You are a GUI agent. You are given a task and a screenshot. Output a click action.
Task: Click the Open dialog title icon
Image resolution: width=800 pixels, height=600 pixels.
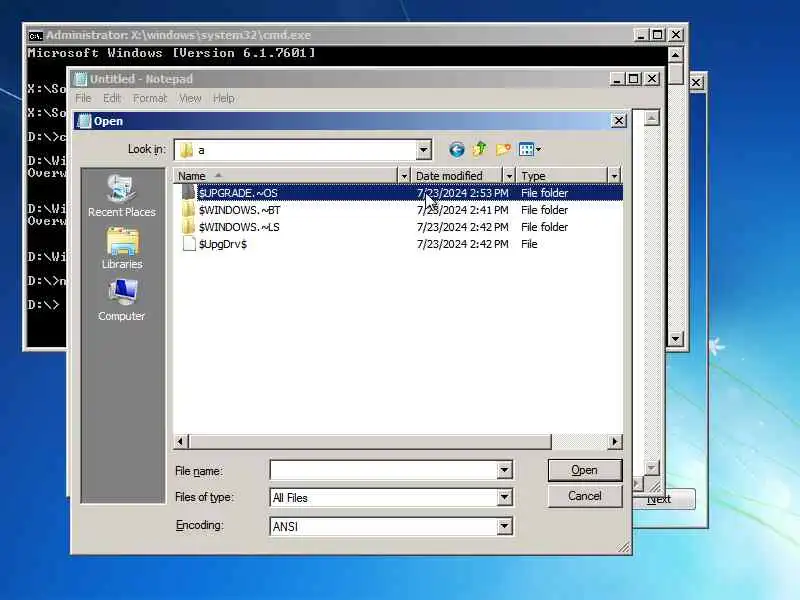coord(84,121)
